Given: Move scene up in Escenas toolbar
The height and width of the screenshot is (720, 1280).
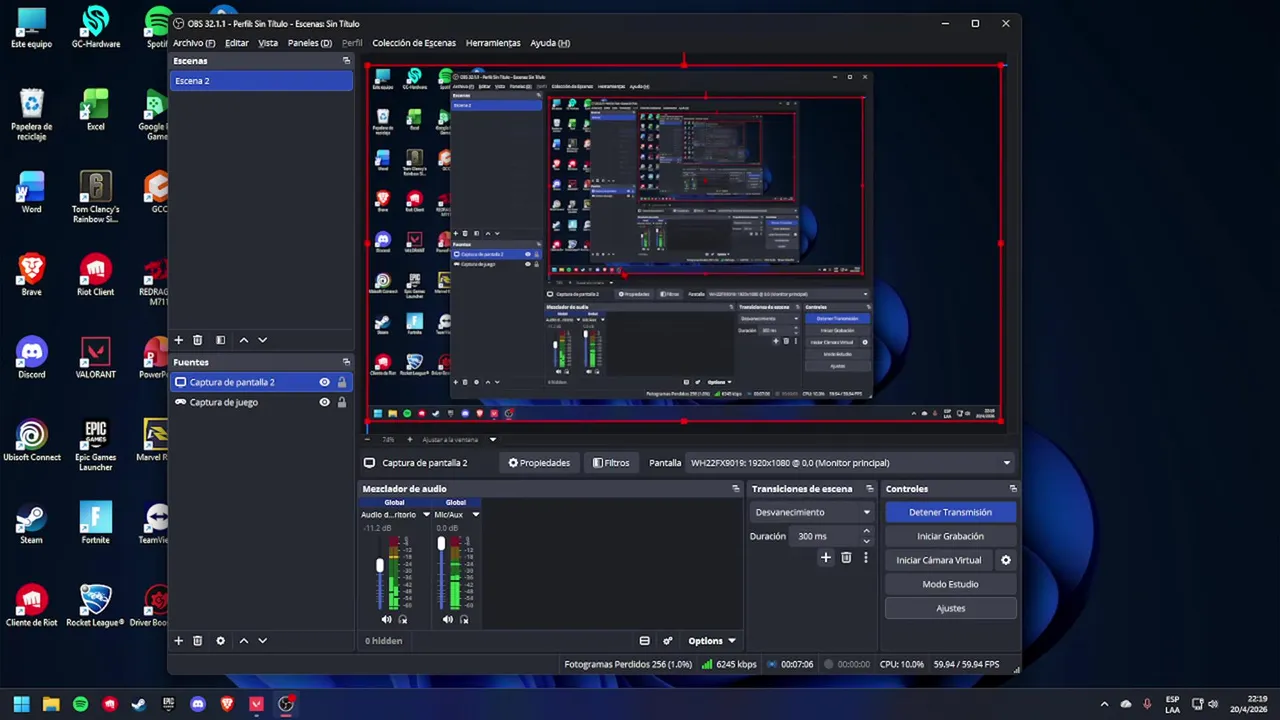Looking at the screenshot, I should click(x=243, y=340).
